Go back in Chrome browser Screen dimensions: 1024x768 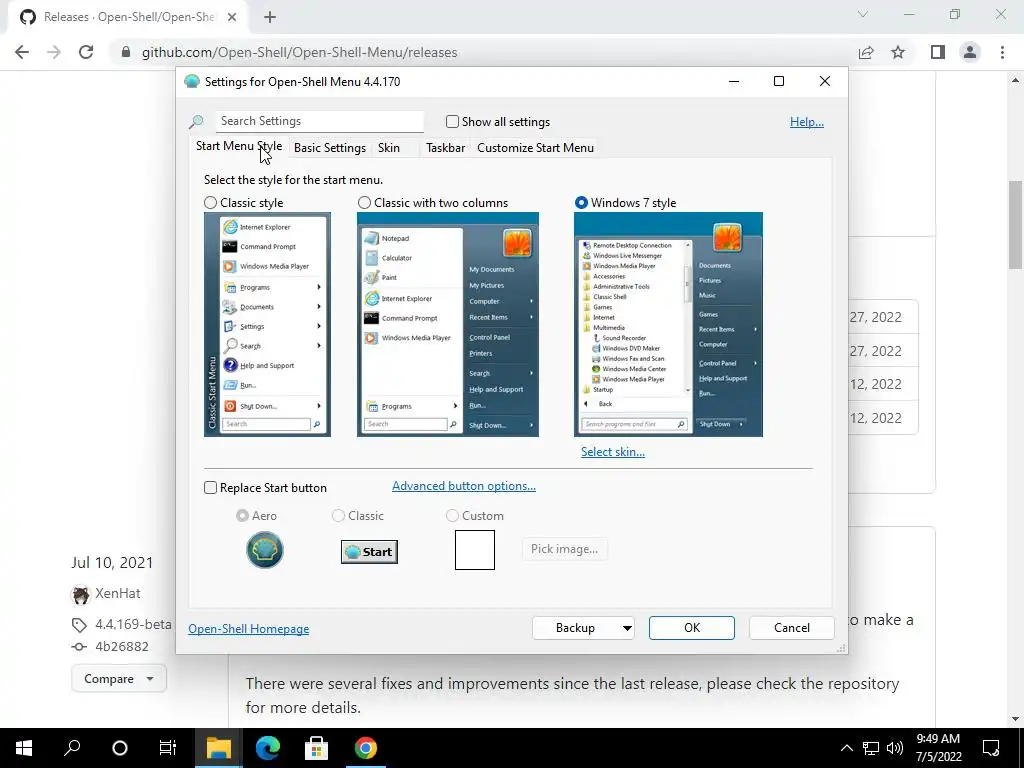coord(22,52)
